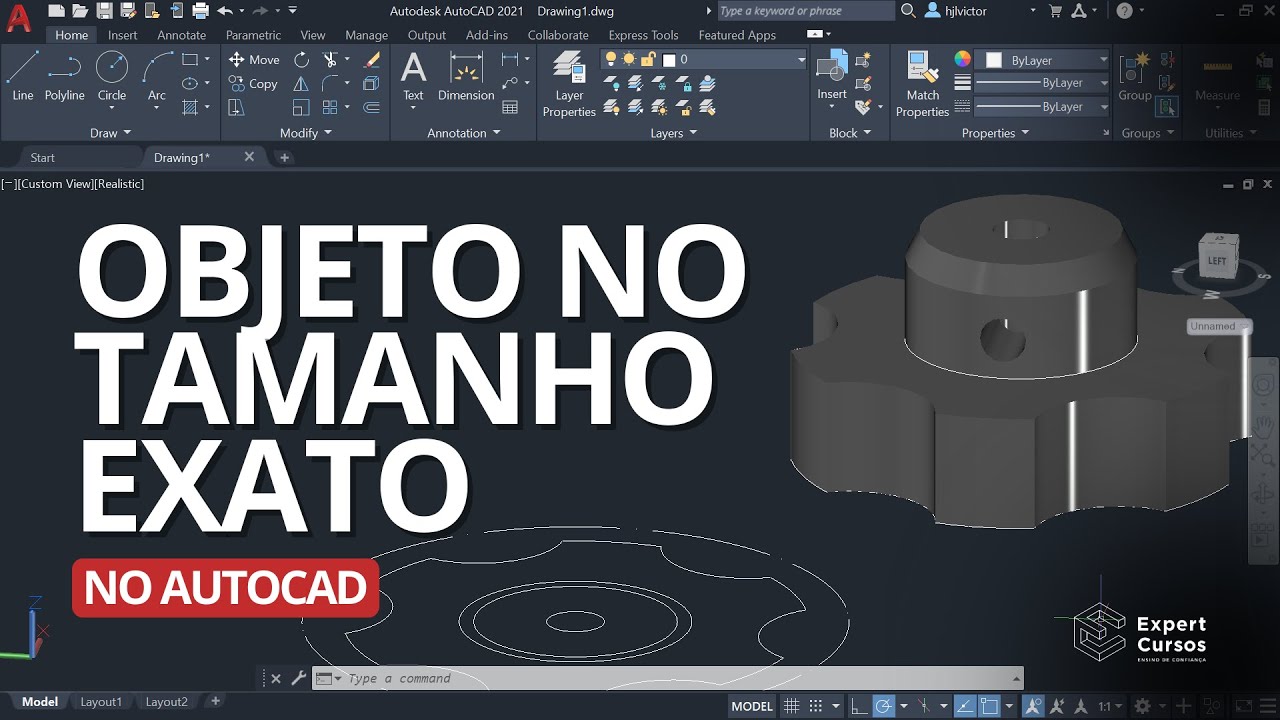Pick the Arc tool

click(x=157, y=76)
